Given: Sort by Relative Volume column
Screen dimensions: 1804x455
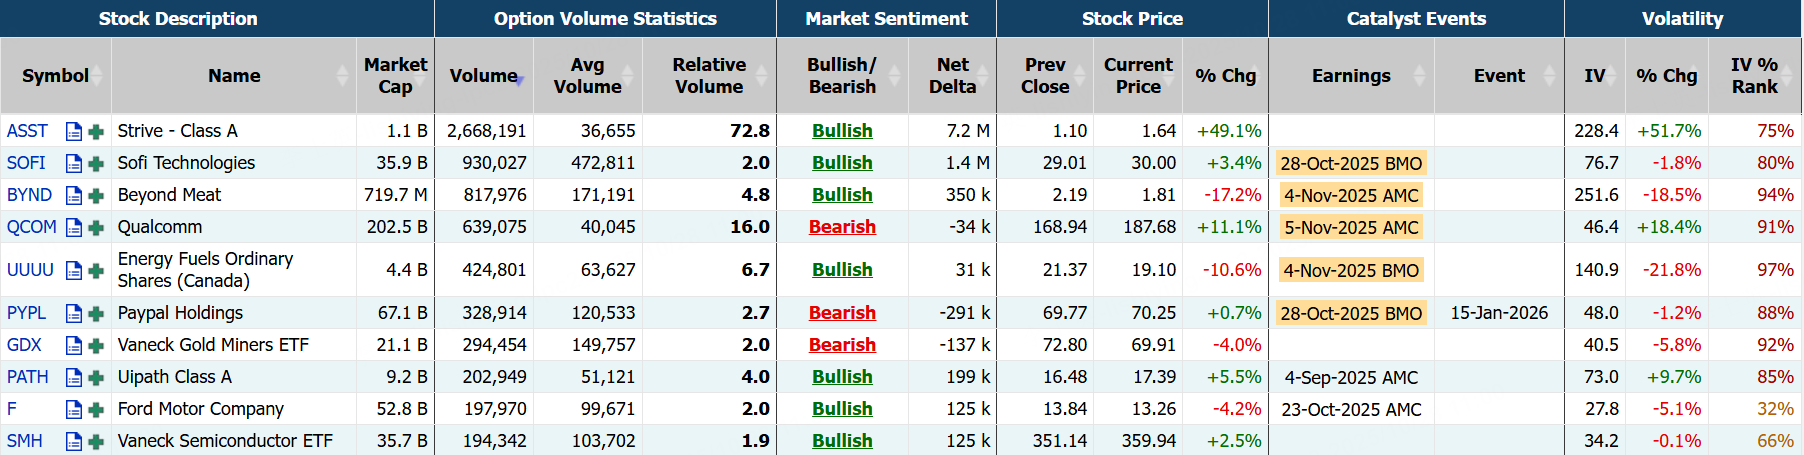Looking at the screenshot, I should [709, 76].
